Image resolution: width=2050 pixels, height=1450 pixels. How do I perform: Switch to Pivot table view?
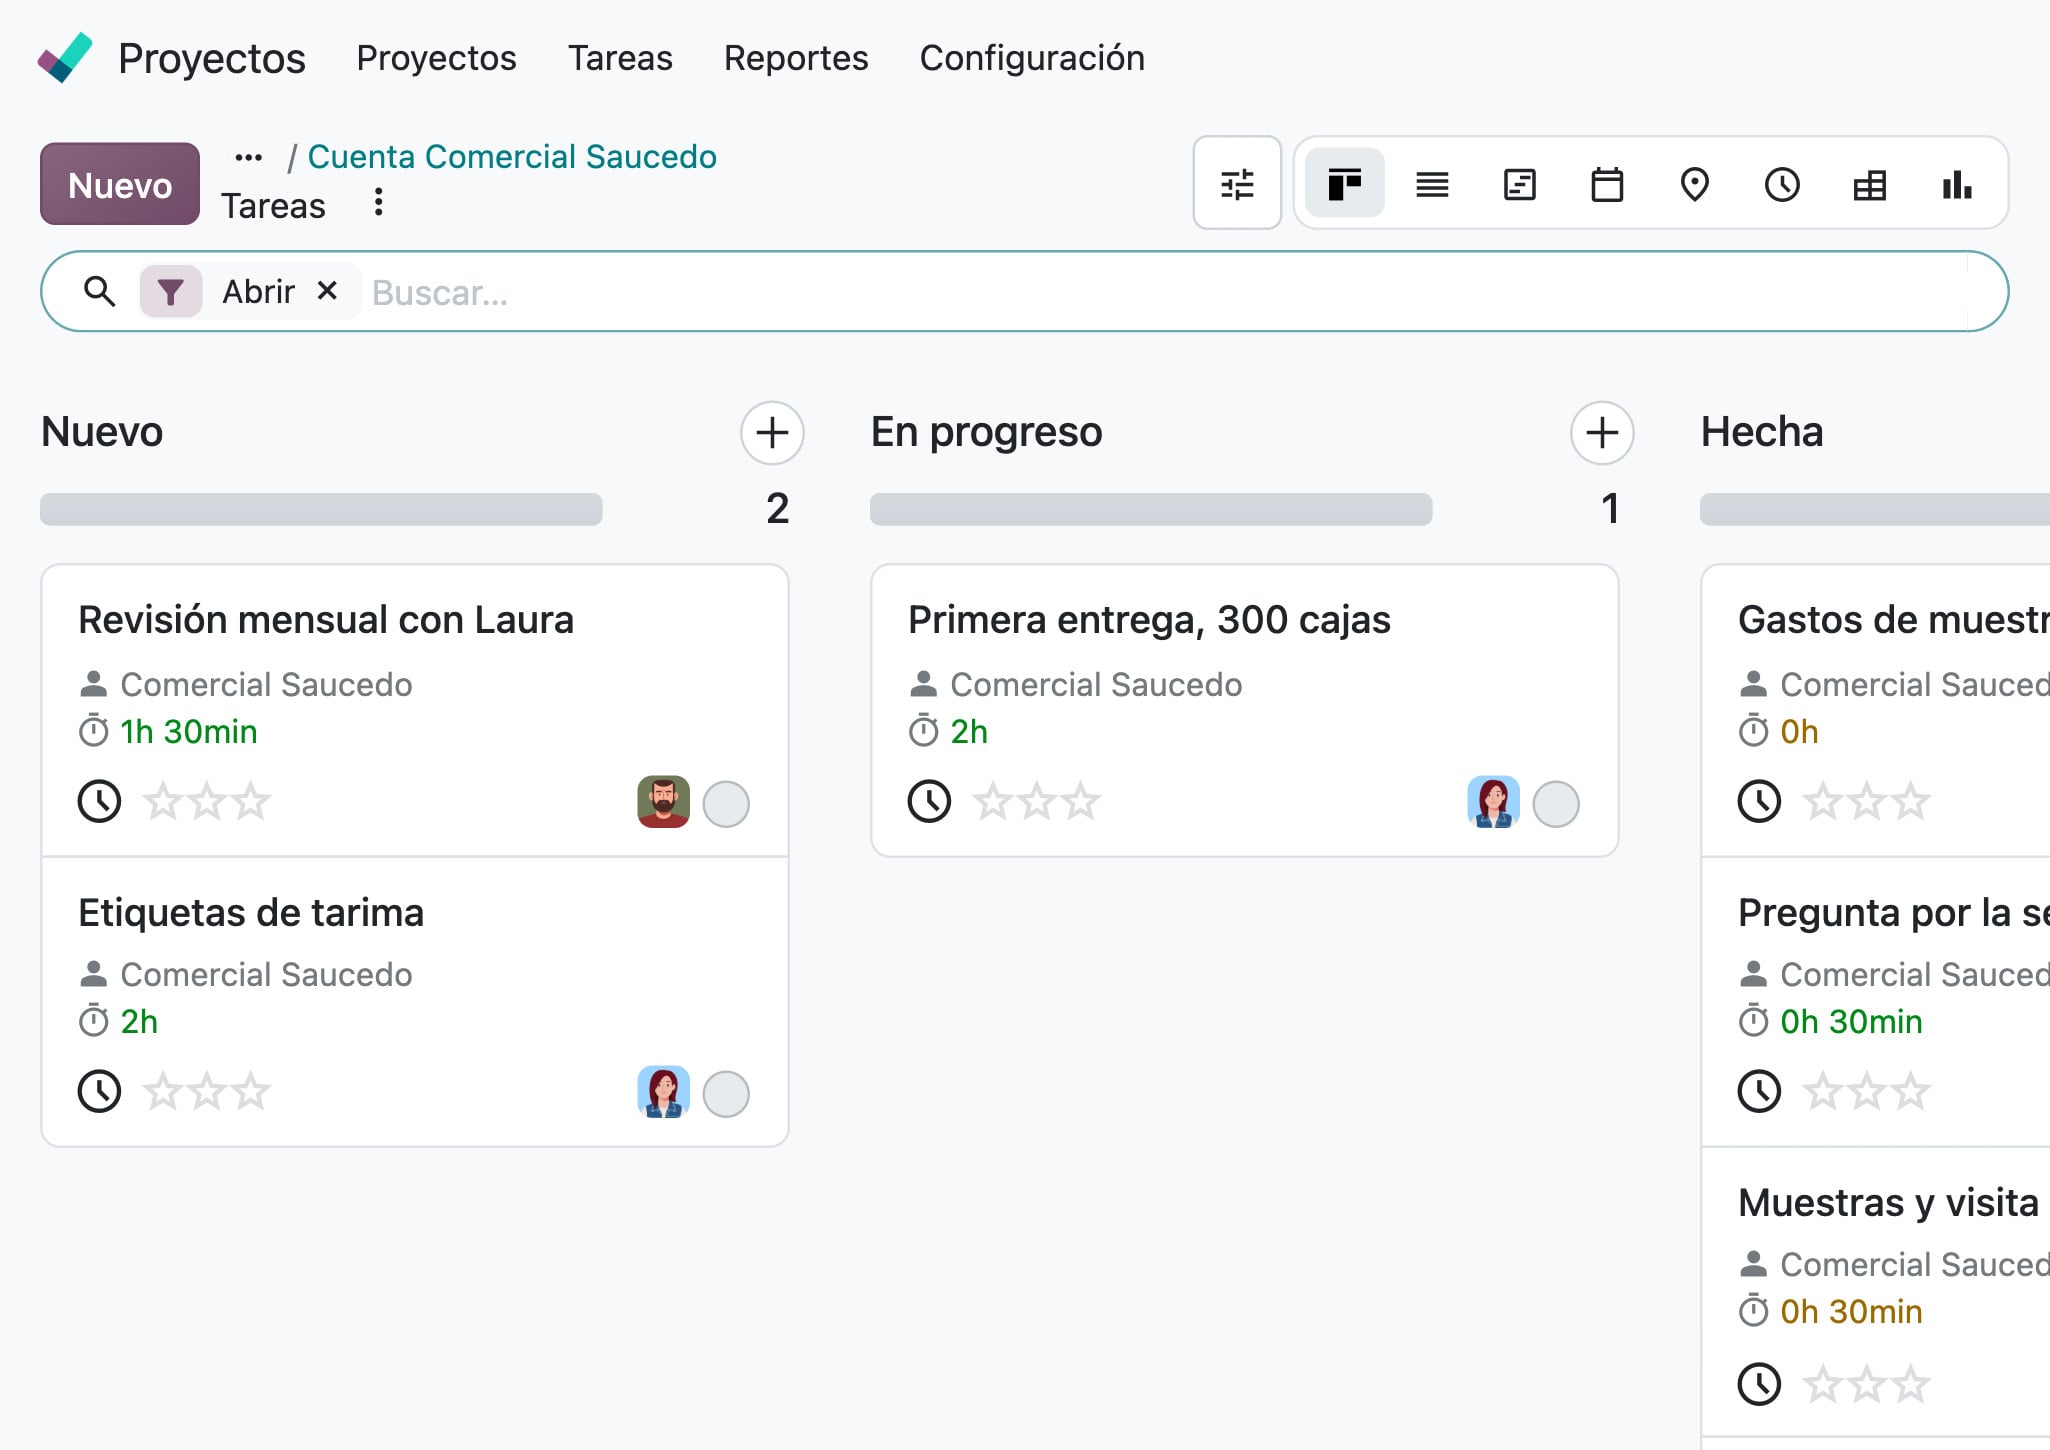click(1869, 184)
